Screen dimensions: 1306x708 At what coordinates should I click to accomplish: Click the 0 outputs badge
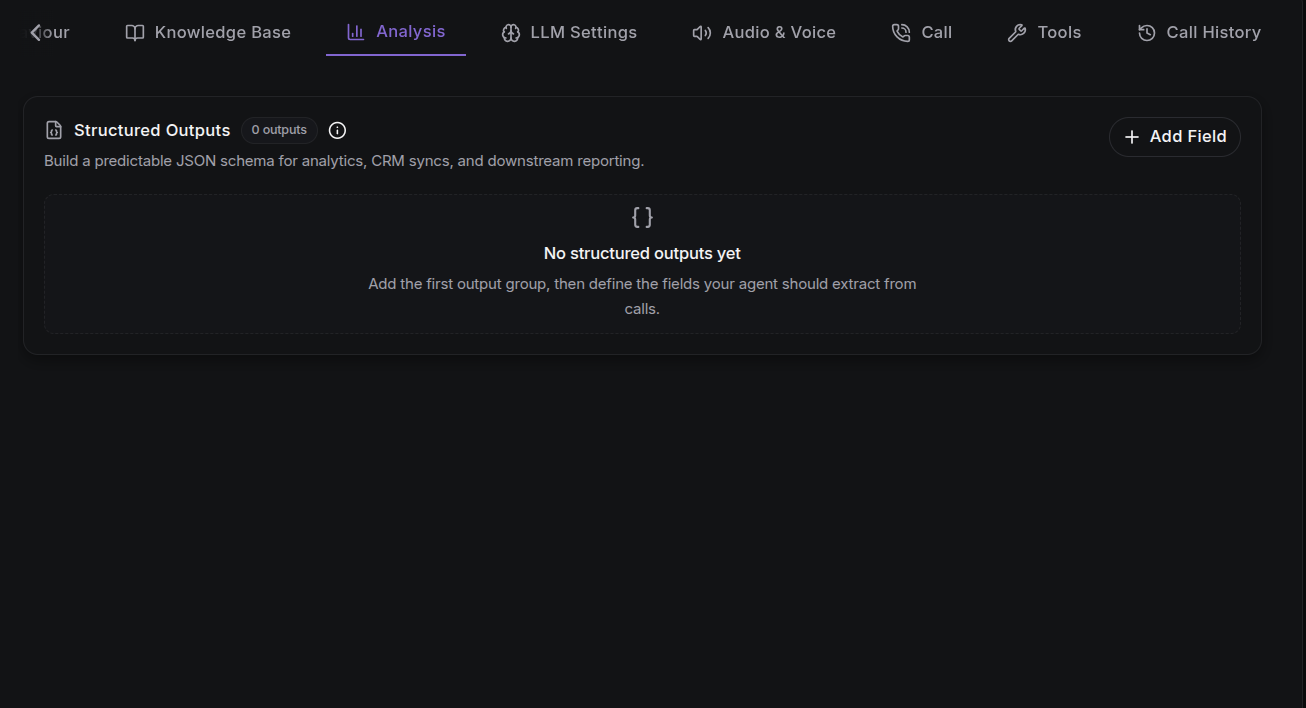point(279,130)
